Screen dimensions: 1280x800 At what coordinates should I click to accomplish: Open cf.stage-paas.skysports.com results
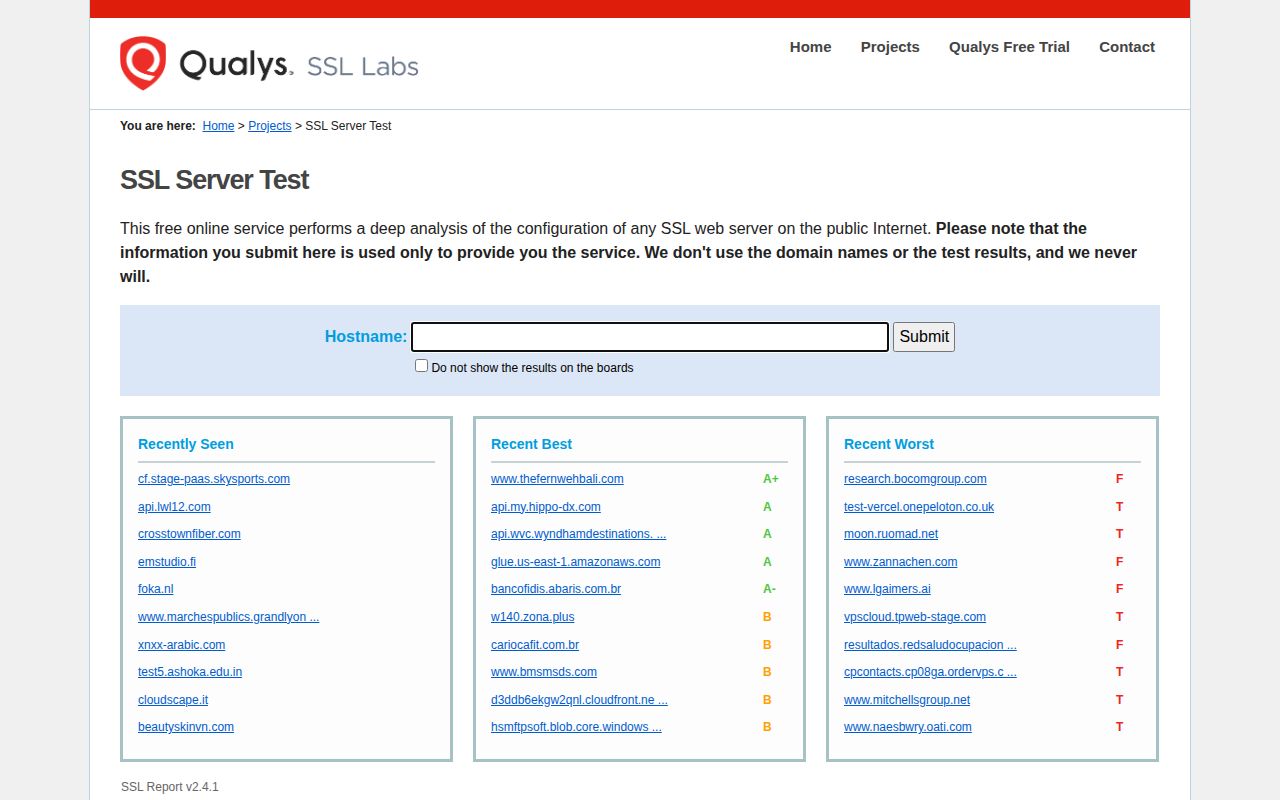214,479
